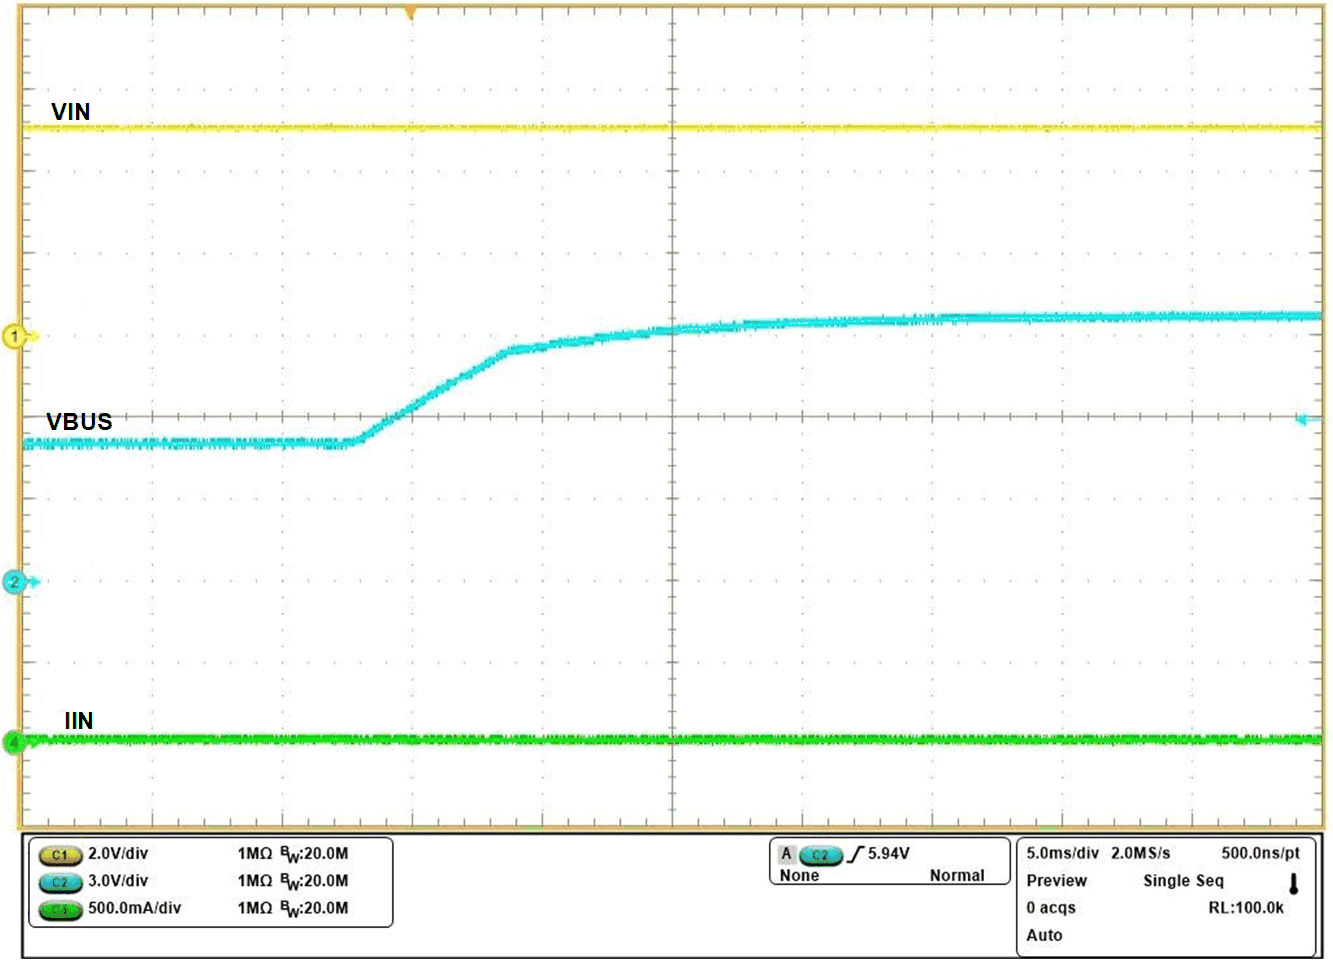Click the Preview acquisition status label
The height and width of the screenshot is (960, 1333).
1056,881
